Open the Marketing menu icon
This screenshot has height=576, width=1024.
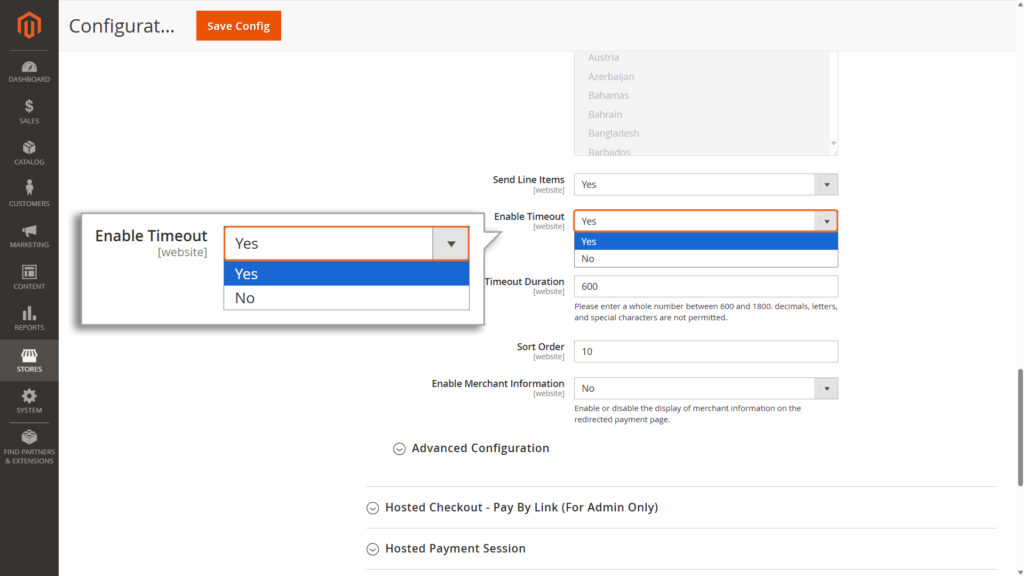pyautogui.click(x=29, y=236)
